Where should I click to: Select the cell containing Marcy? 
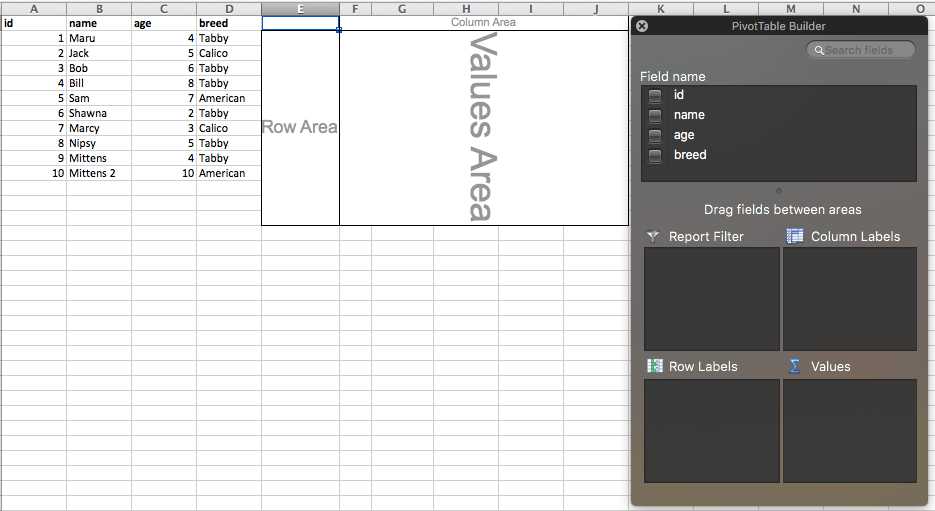[x=99, y=128]
